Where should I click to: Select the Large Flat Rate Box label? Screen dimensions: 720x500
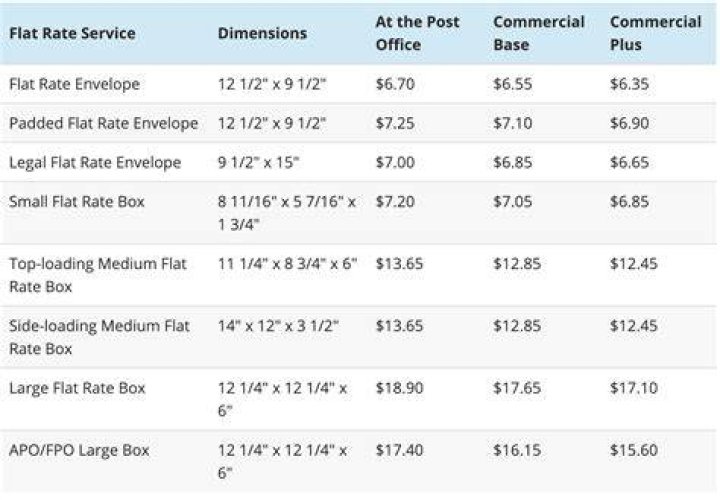[77, 388]
